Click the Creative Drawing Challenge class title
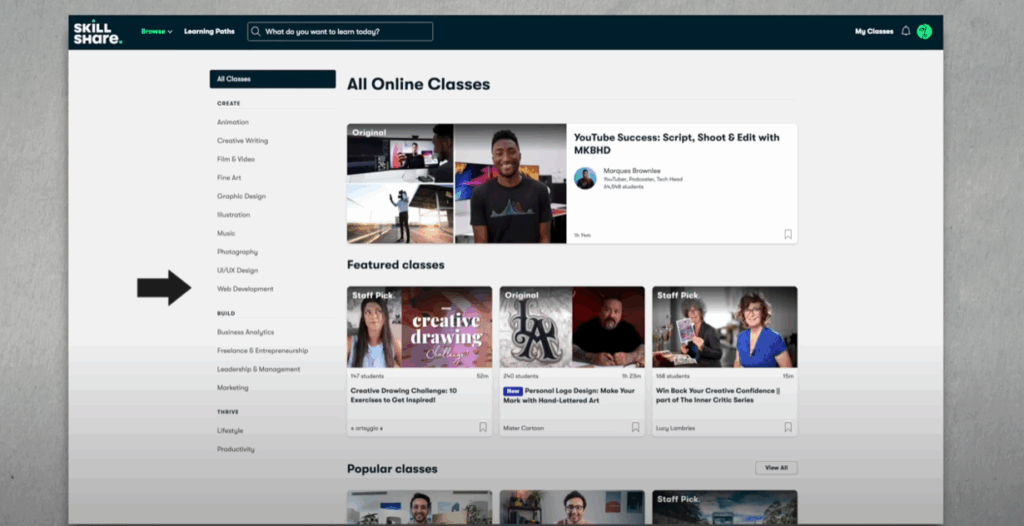Viewport: 1024px width, 526px height. point(404,395)
